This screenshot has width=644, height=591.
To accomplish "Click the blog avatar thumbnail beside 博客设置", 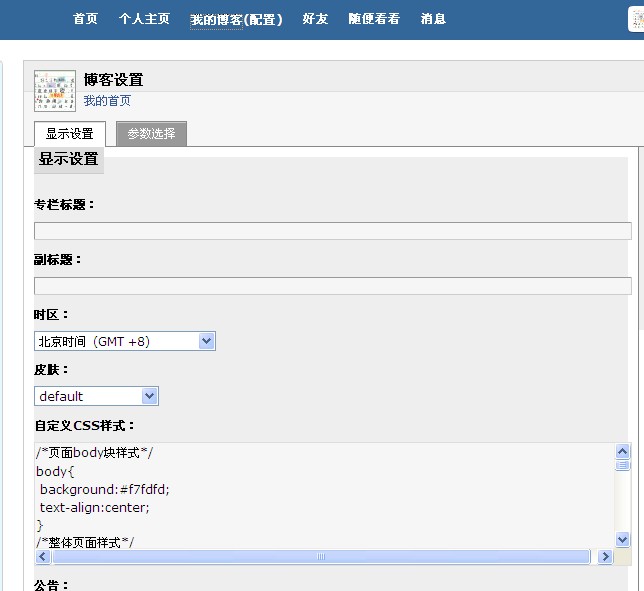I will coord(55,91).
